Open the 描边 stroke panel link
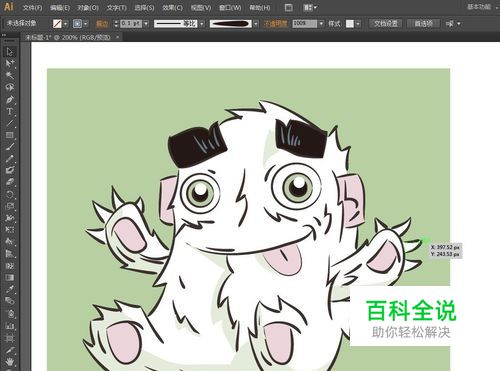This screenshot has height=371, width=500. [102, 24]
